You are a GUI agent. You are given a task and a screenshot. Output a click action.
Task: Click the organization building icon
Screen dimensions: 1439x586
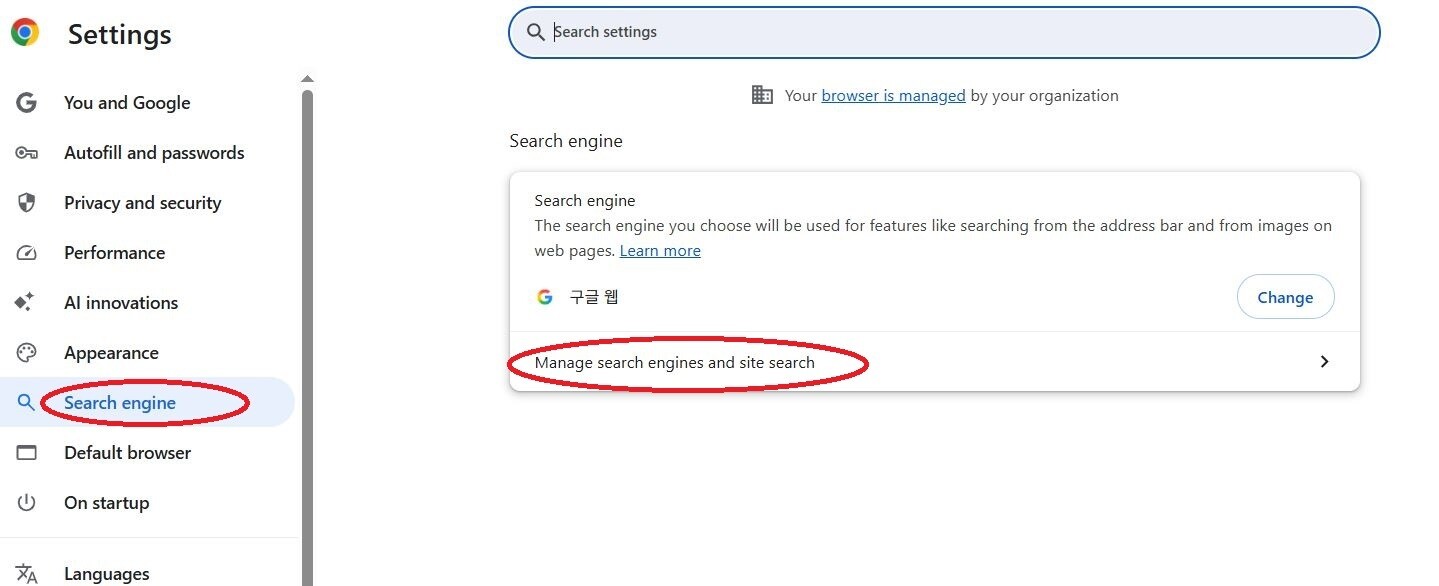[762, 95]
